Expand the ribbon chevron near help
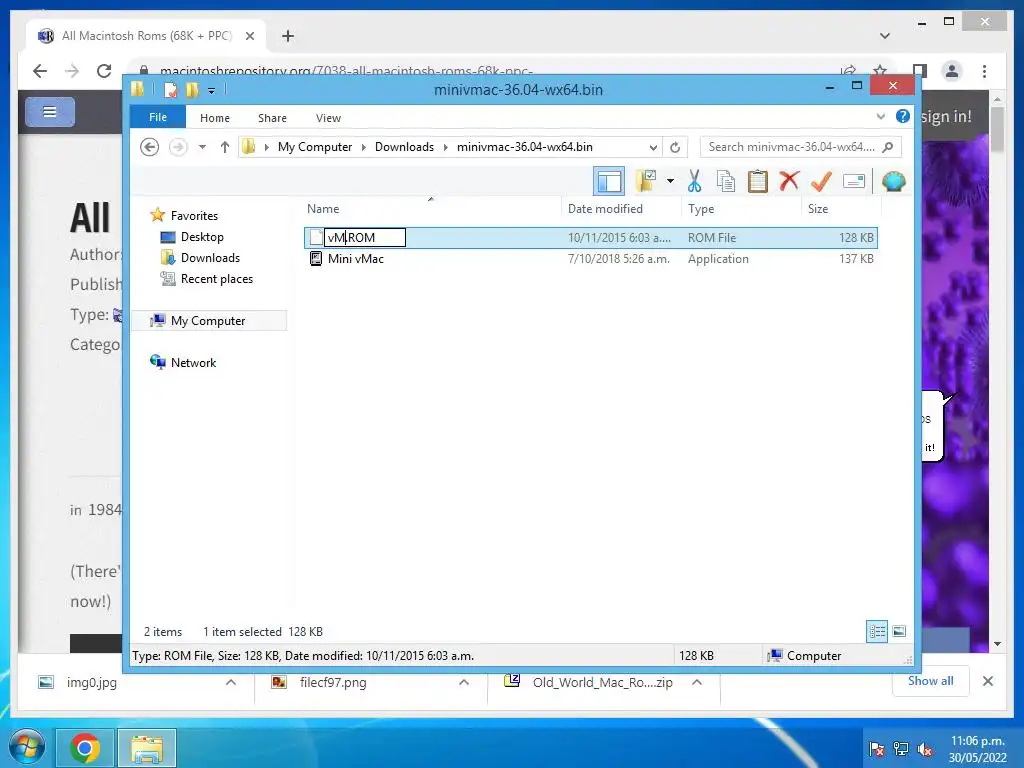The width and height of the screenshot is (1024, 768). [x=880, y=117]
